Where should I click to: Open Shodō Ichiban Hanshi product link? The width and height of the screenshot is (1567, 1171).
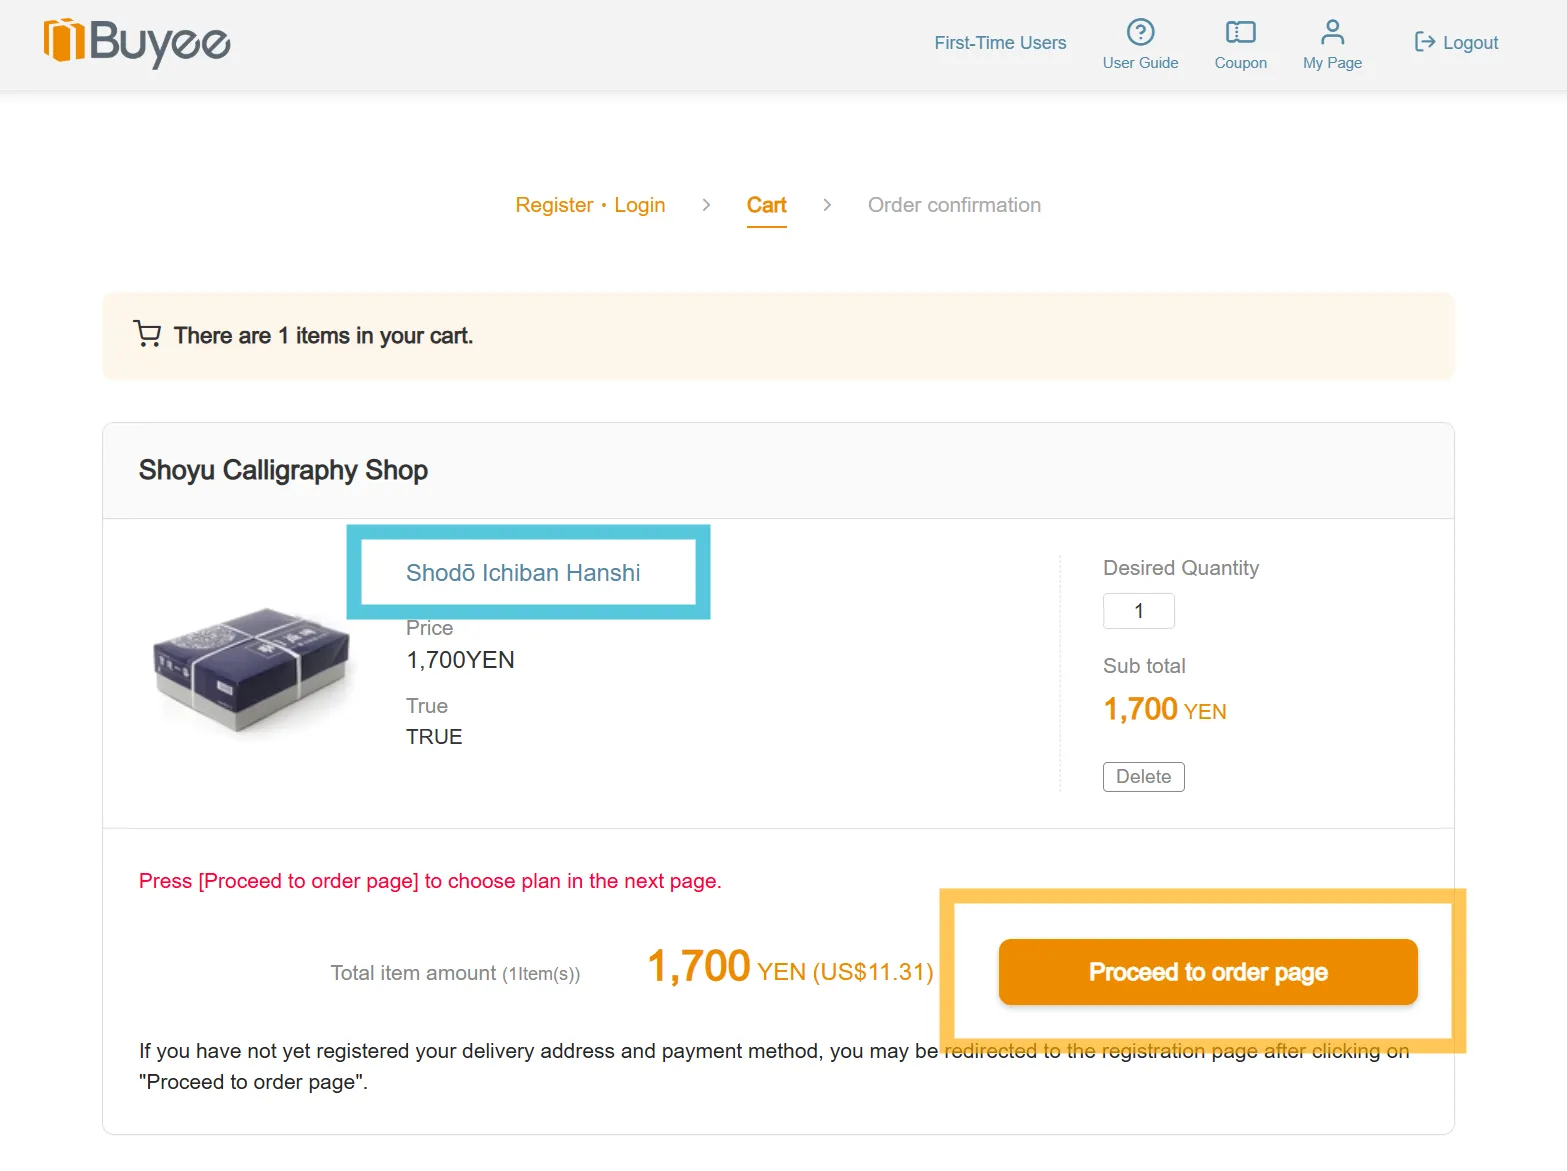coord(523,573)
